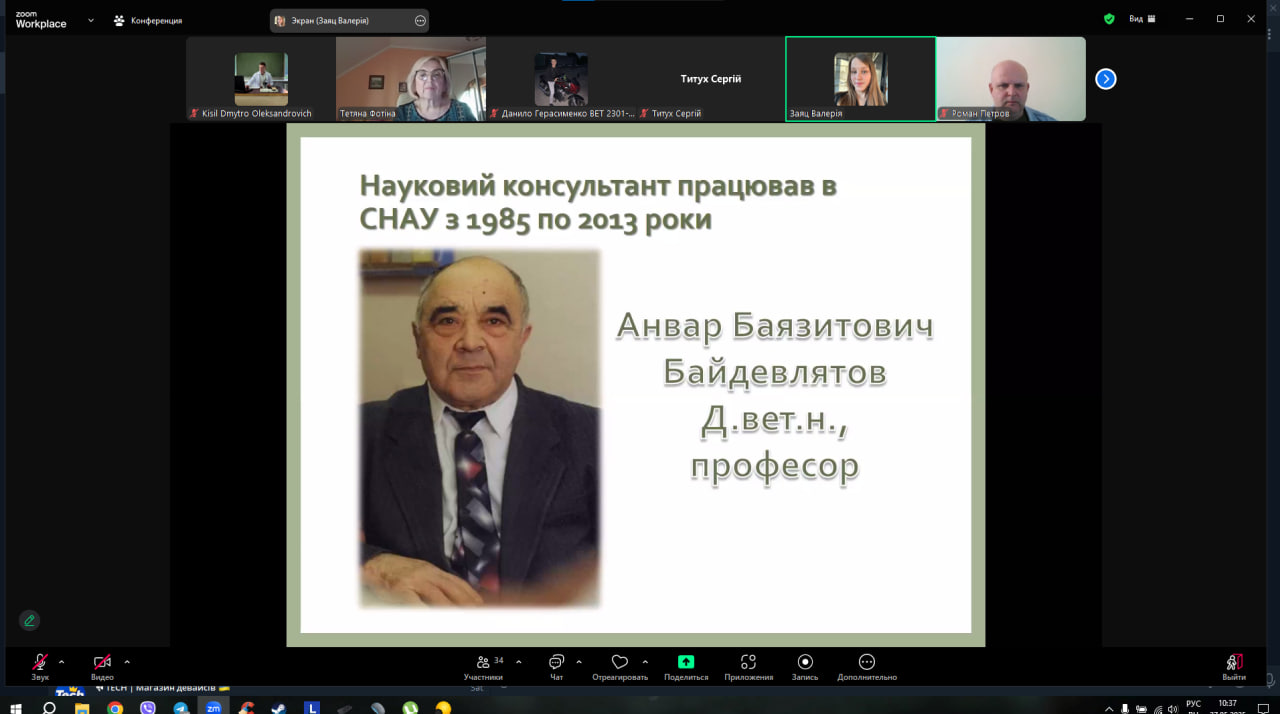The image size is (1280, 714).
Task: Open options for the Экран (Заяц Валерія) tab
Action: (419, 20)
